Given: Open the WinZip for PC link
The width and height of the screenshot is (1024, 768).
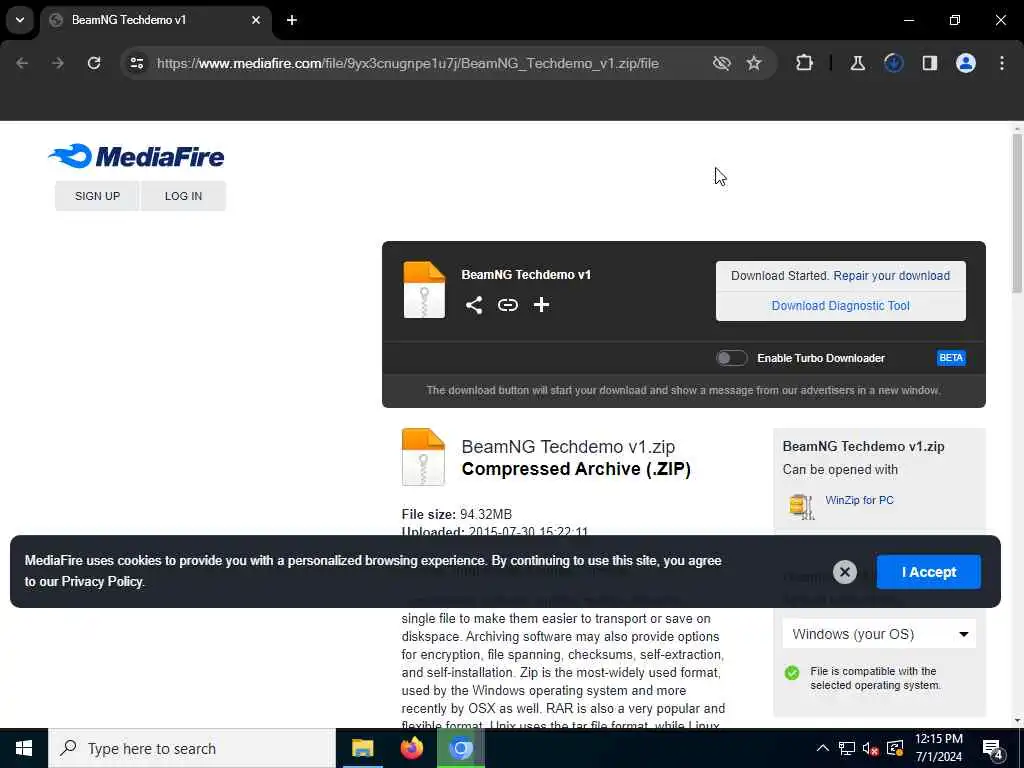Looking at the screenshot, I should tap(859, 500).
